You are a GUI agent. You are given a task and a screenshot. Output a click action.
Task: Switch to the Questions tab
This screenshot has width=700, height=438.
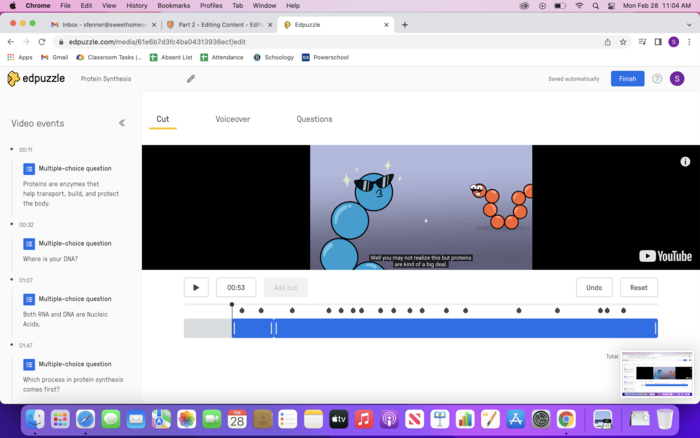[314, 119]
